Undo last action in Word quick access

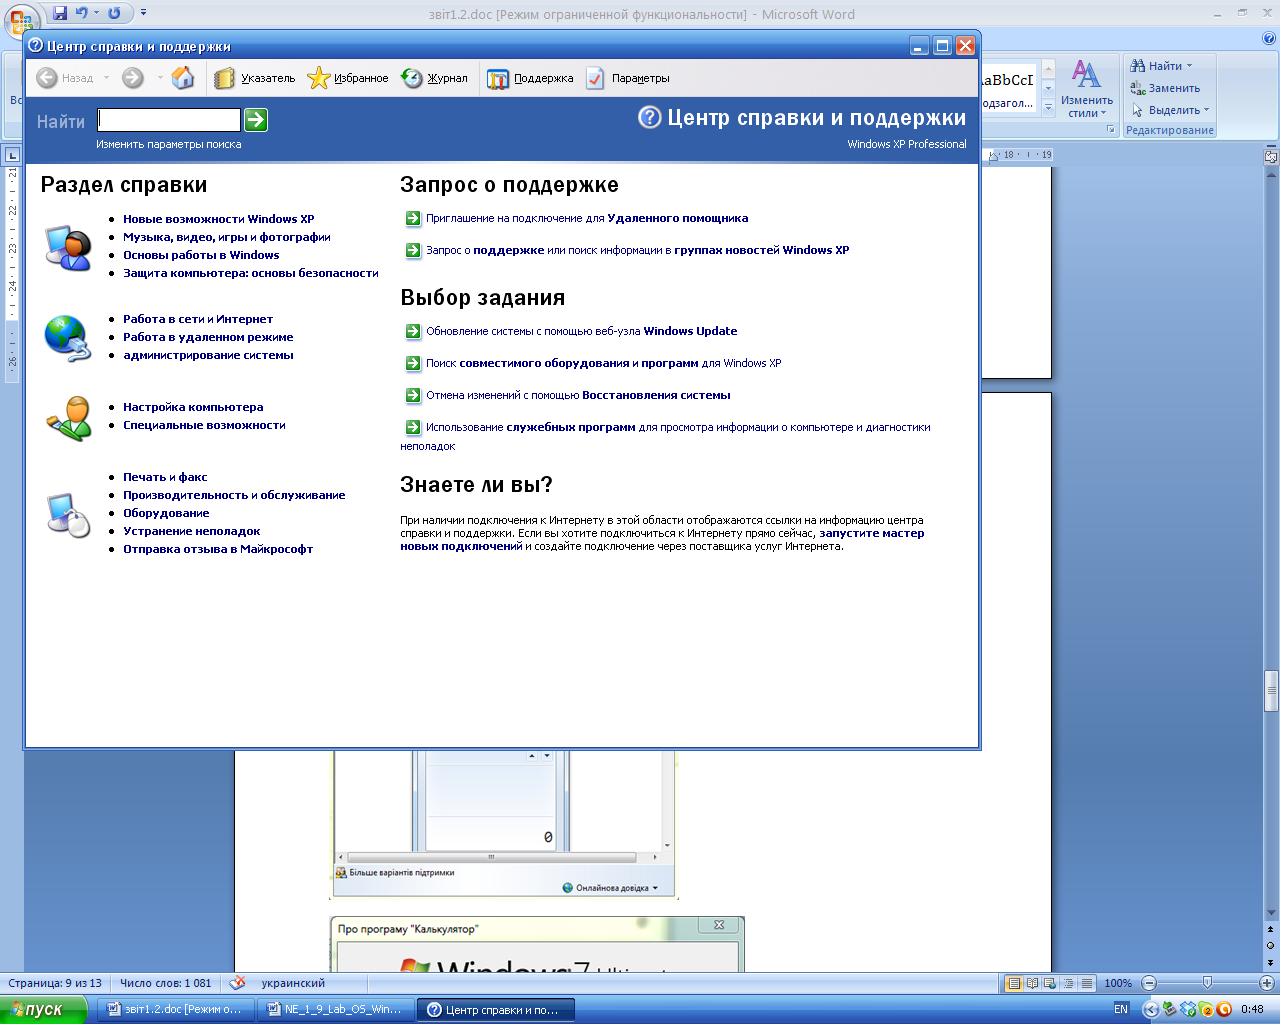(x=81, y=13)
